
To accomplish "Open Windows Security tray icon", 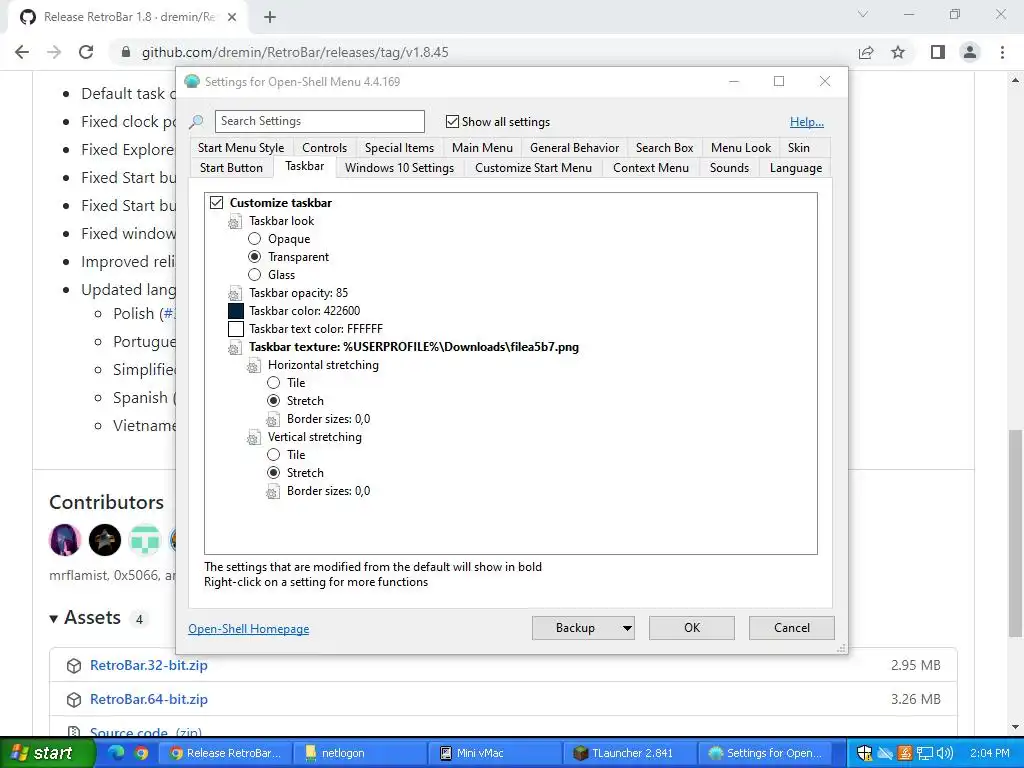I will (x=865, y=753).
